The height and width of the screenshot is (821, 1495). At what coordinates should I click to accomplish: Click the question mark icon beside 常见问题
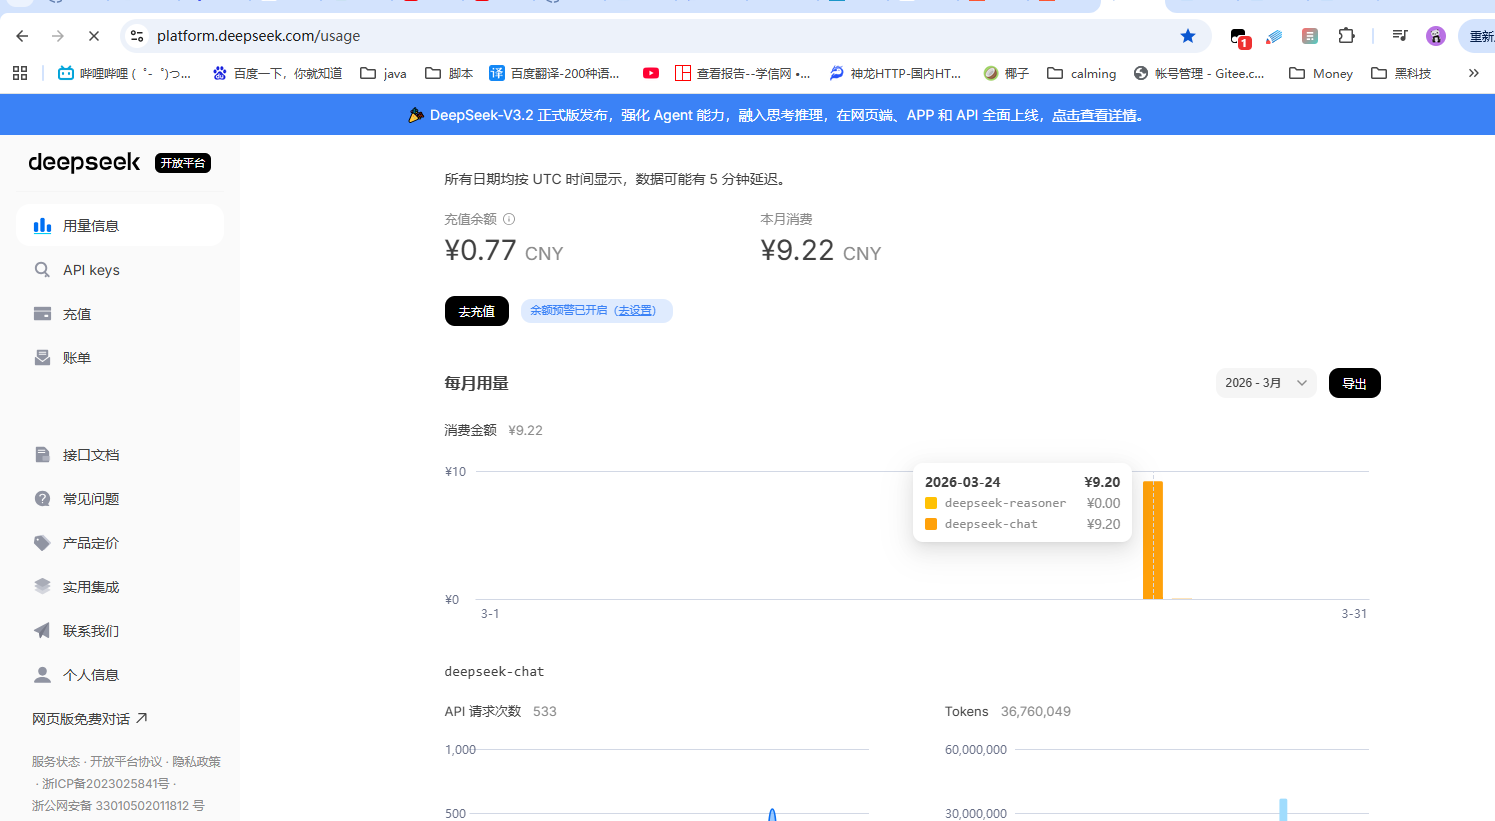coord(42,499)
